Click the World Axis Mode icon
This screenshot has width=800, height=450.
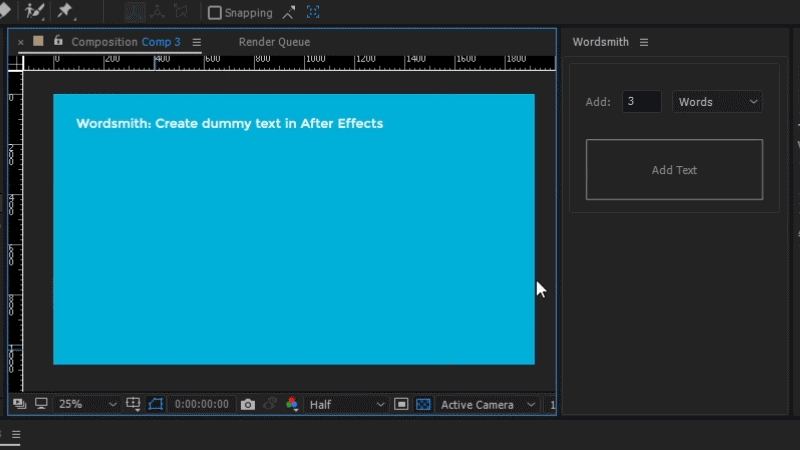coord(157,12)
